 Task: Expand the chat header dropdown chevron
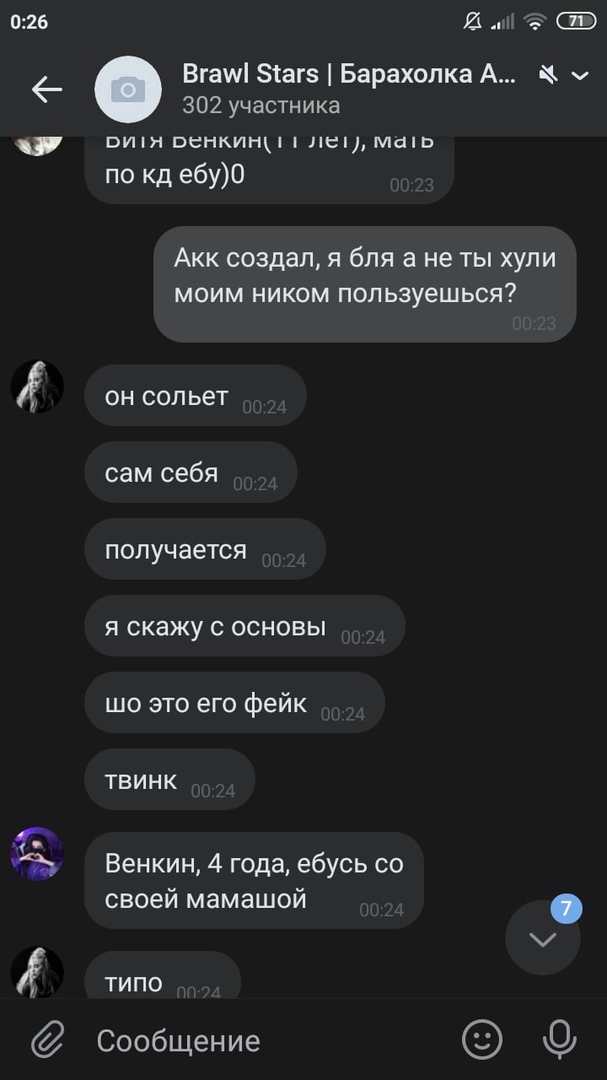pos(581,75)
